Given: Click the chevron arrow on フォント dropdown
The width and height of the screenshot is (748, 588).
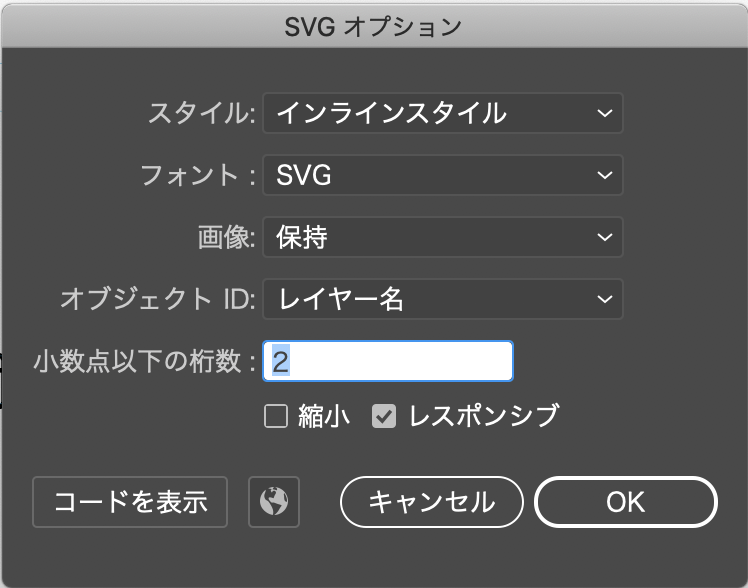Looking at the screenshot, I should coord(604,176).
